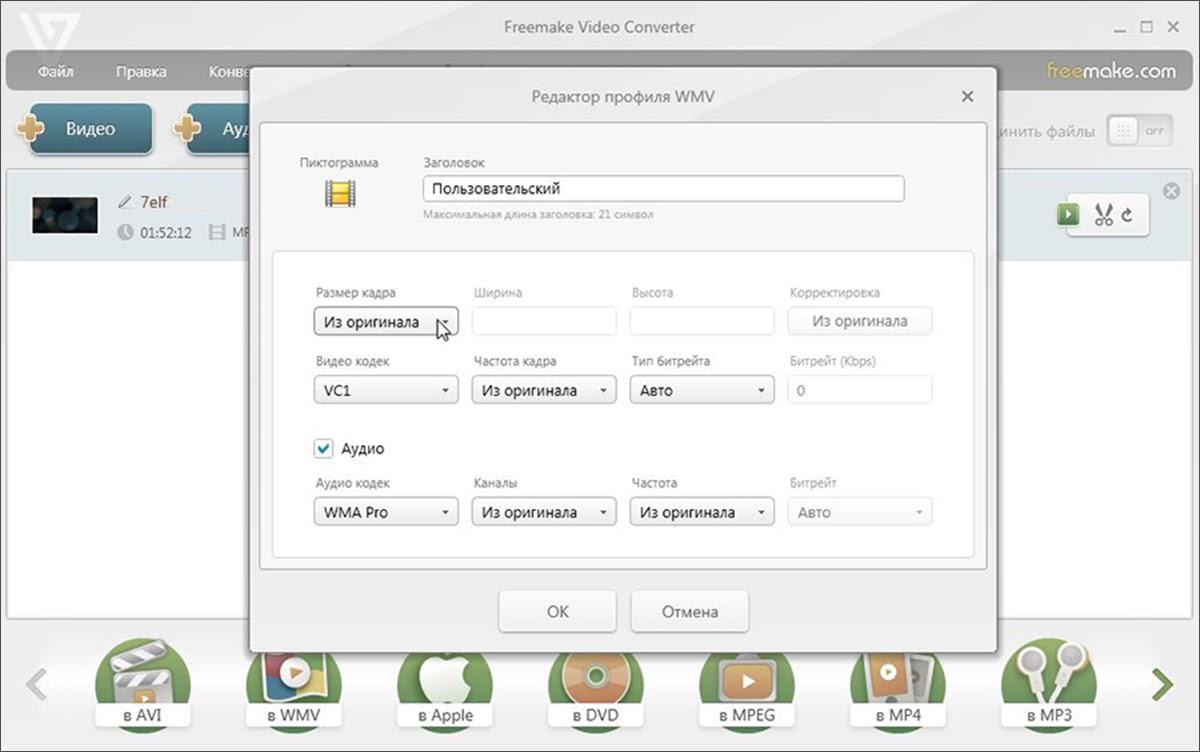Choose the 'в MPEG' conversion format
The image size is (1200, 752).
[747, 689]
